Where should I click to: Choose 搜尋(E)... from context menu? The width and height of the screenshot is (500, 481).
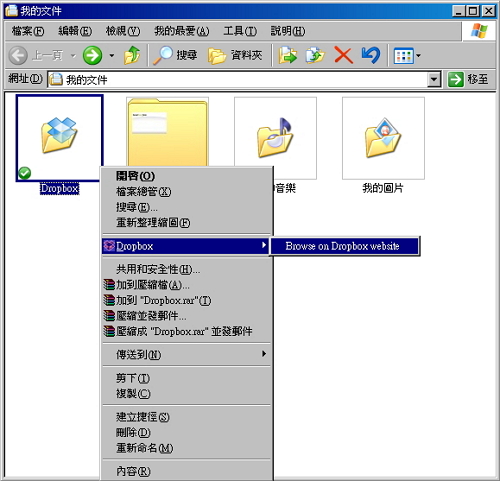click(187, 207)
